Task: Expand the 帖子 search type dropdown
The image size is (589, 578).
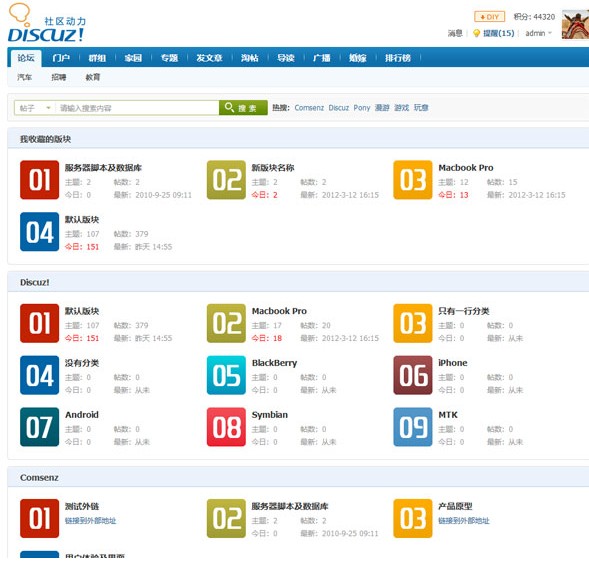Action: coord(35,108)
